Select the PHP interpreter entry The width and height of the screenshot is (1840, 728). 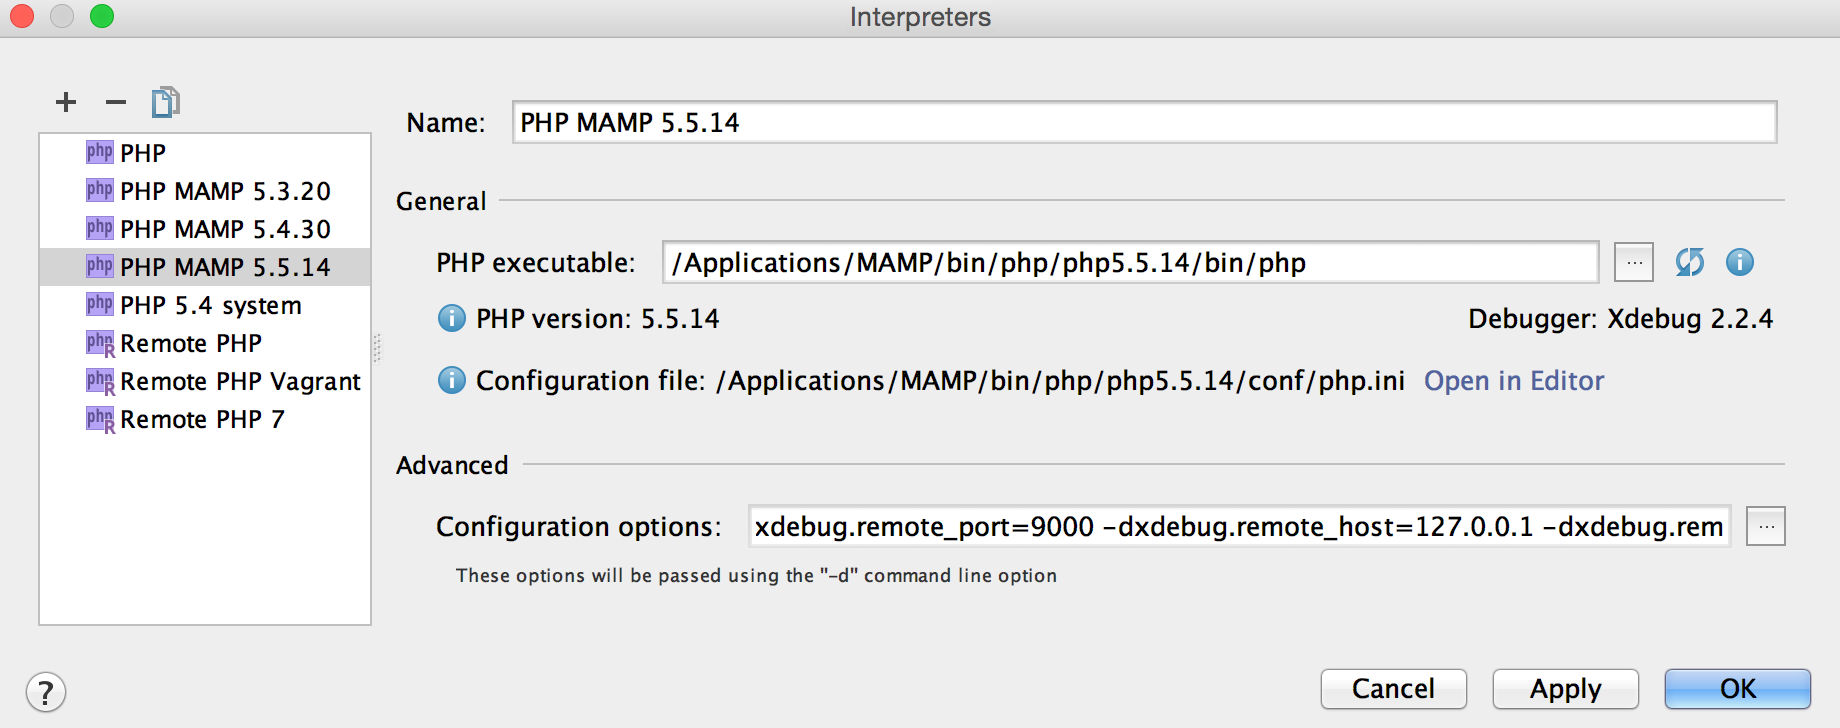205,153
